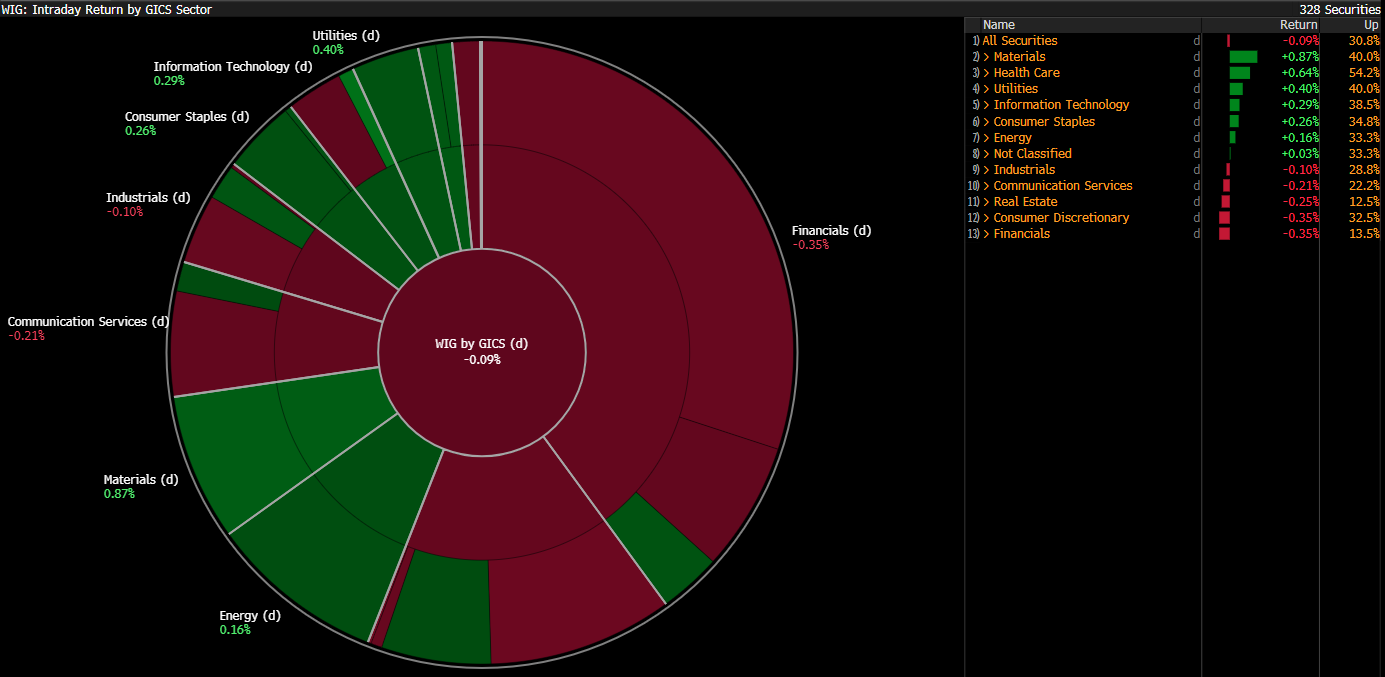Expand the Consumer Staples row chevron
The width and height of the screenshot is (1385, 677).
pyautogui.click(x=986, y=122)
